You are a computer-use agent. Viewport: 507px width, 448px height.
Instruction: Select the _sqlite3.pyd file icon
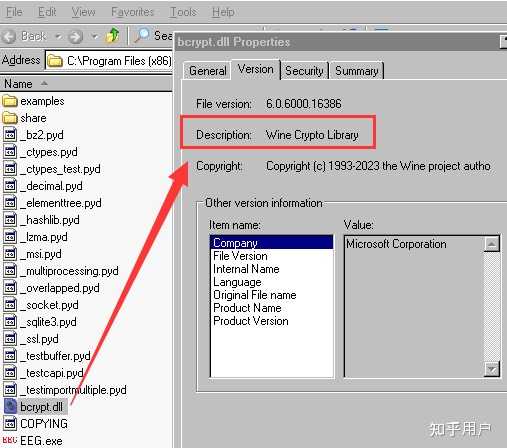[x=10, y=322]
